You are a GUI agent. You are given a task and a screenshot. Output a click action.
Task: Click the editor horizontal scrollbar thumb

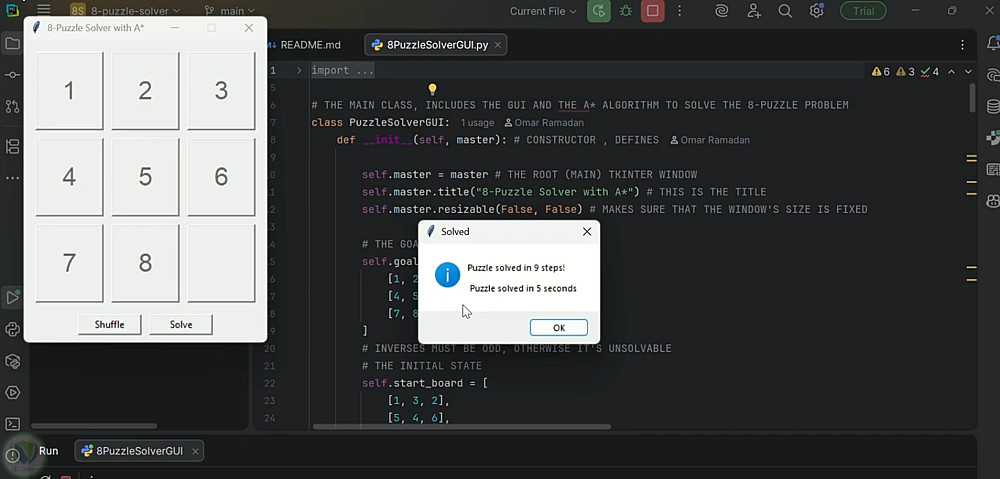point(462,427)
